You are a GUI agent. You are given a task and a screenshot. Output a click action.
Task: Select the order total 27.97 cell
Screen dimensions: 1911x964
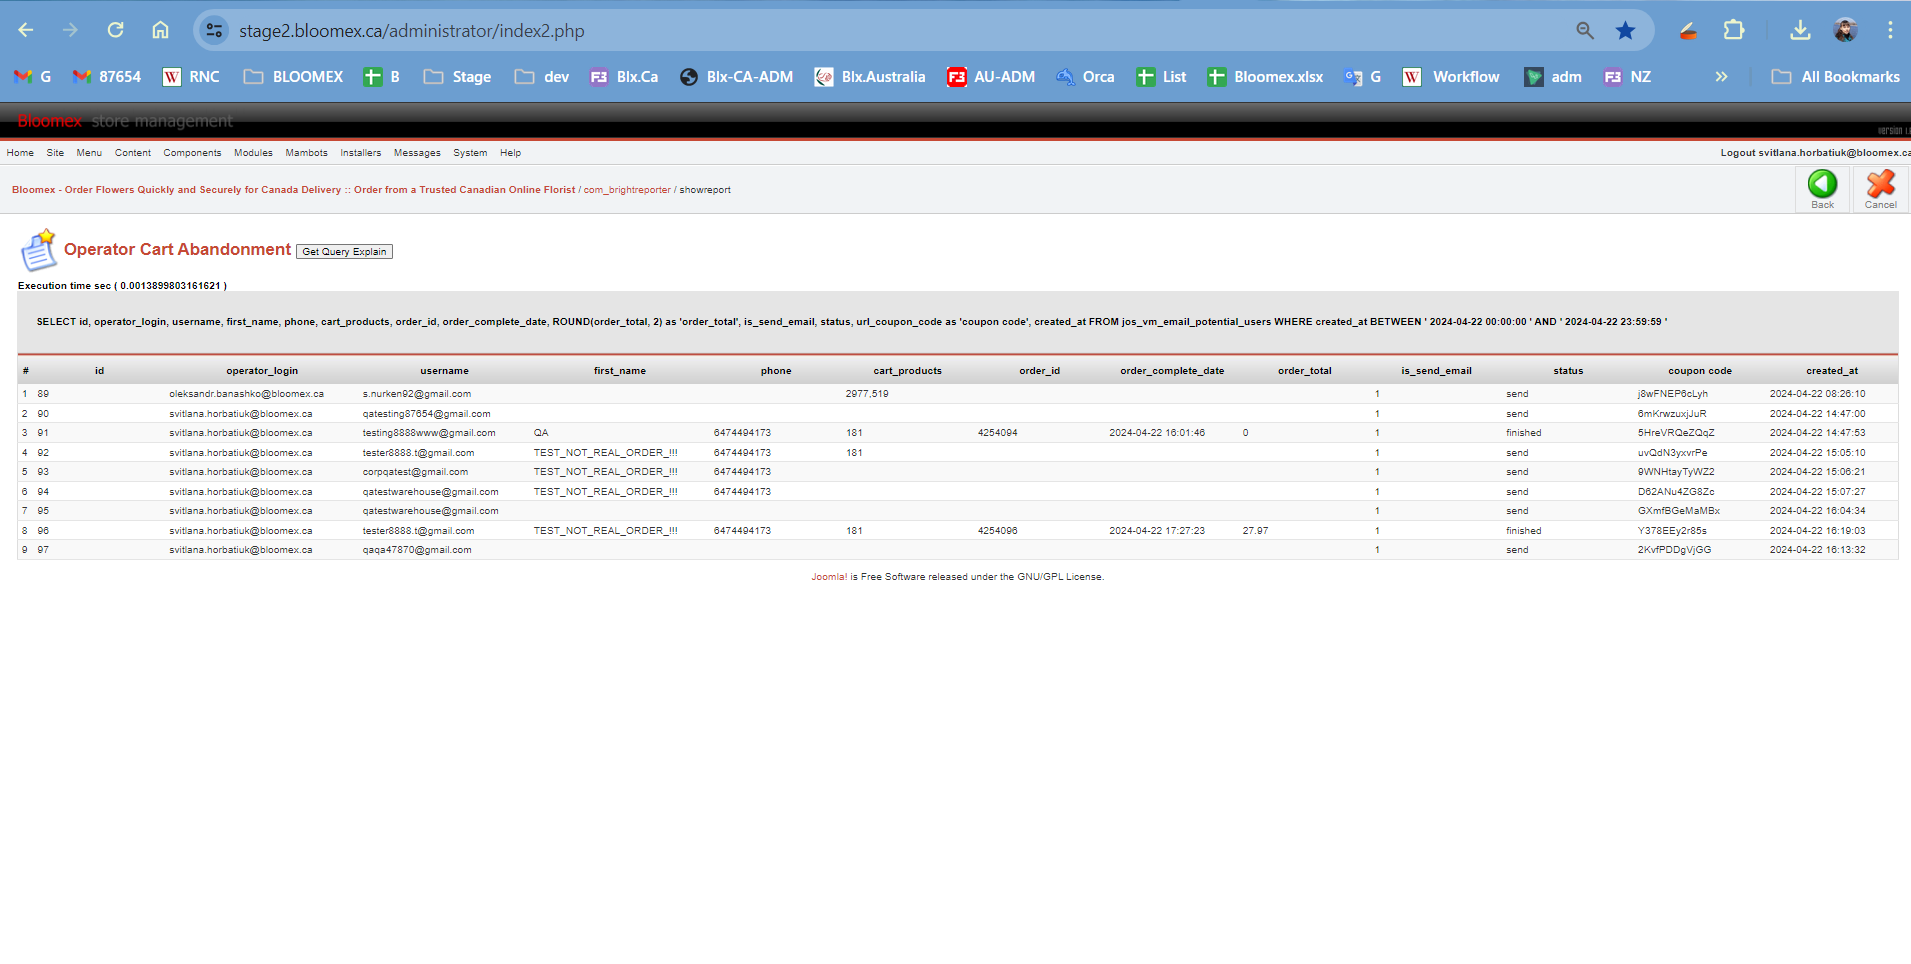(x=1255, y=531)
